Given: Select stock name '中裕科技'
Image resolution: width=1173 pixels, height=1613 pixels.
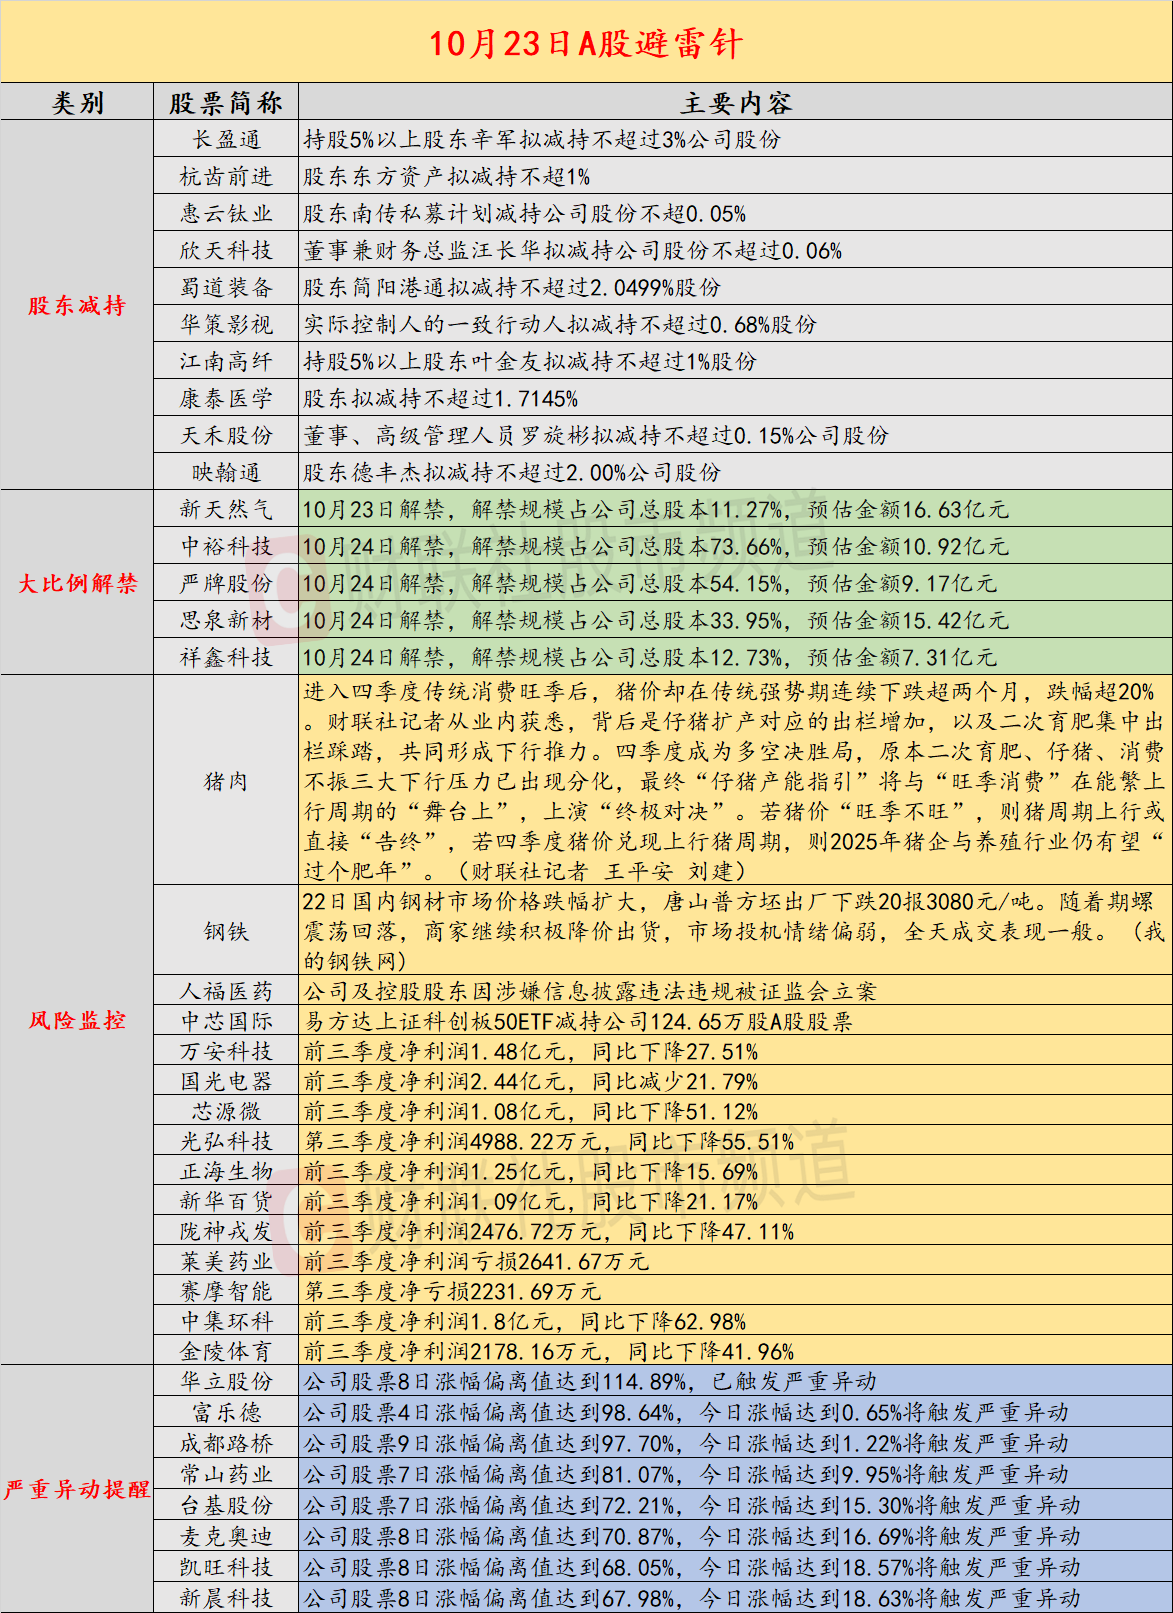Looking at the screenshot, I should click(x=226, y=547).
